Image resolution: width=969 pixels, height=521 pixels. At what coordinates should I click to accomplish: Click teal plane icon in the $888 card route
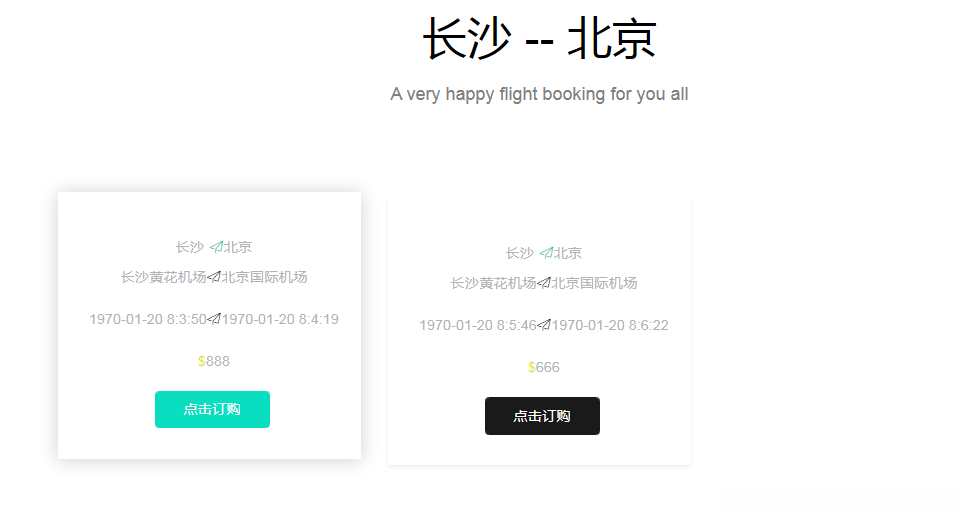point(216,247)
